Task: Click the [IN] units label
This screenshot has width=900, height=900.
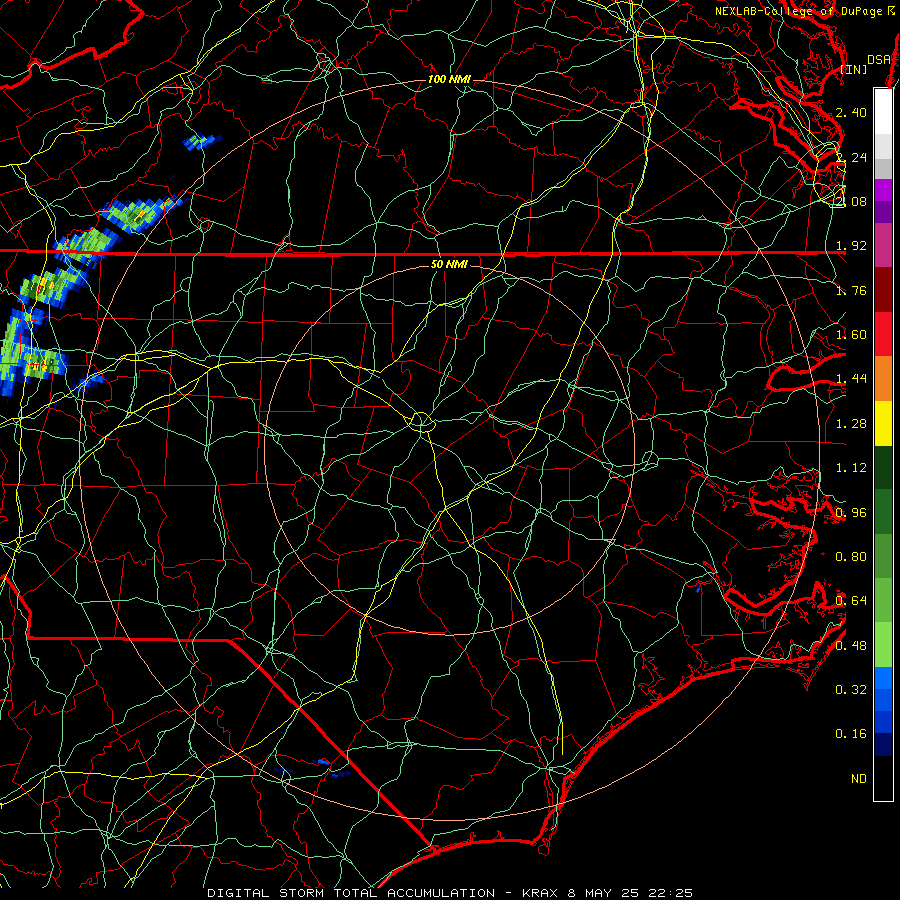Action: (x=854, y=69)
